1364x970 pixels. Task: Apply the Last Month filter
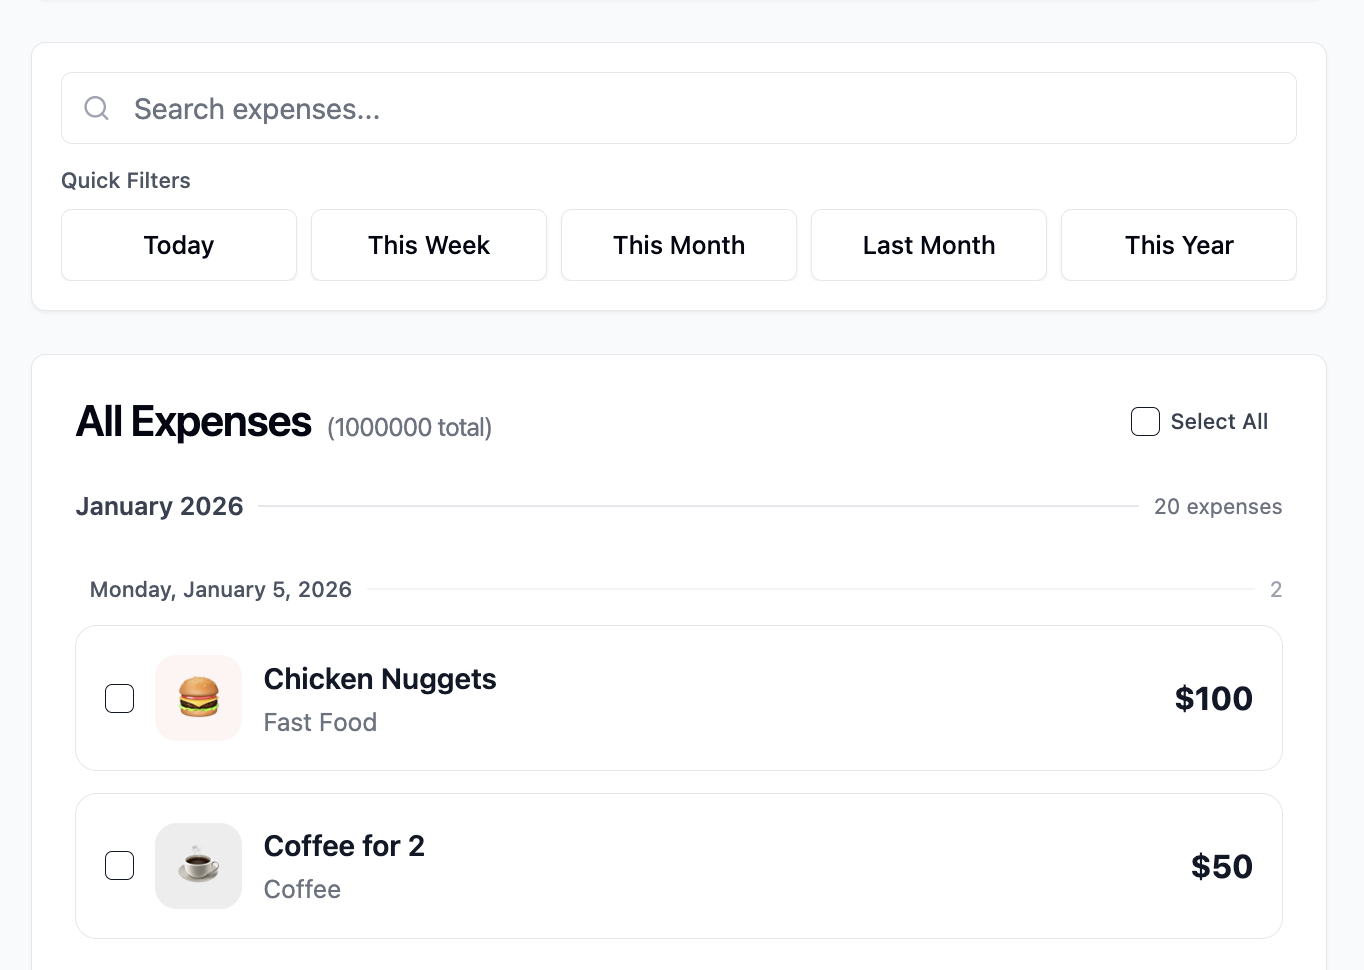(928, 245)
